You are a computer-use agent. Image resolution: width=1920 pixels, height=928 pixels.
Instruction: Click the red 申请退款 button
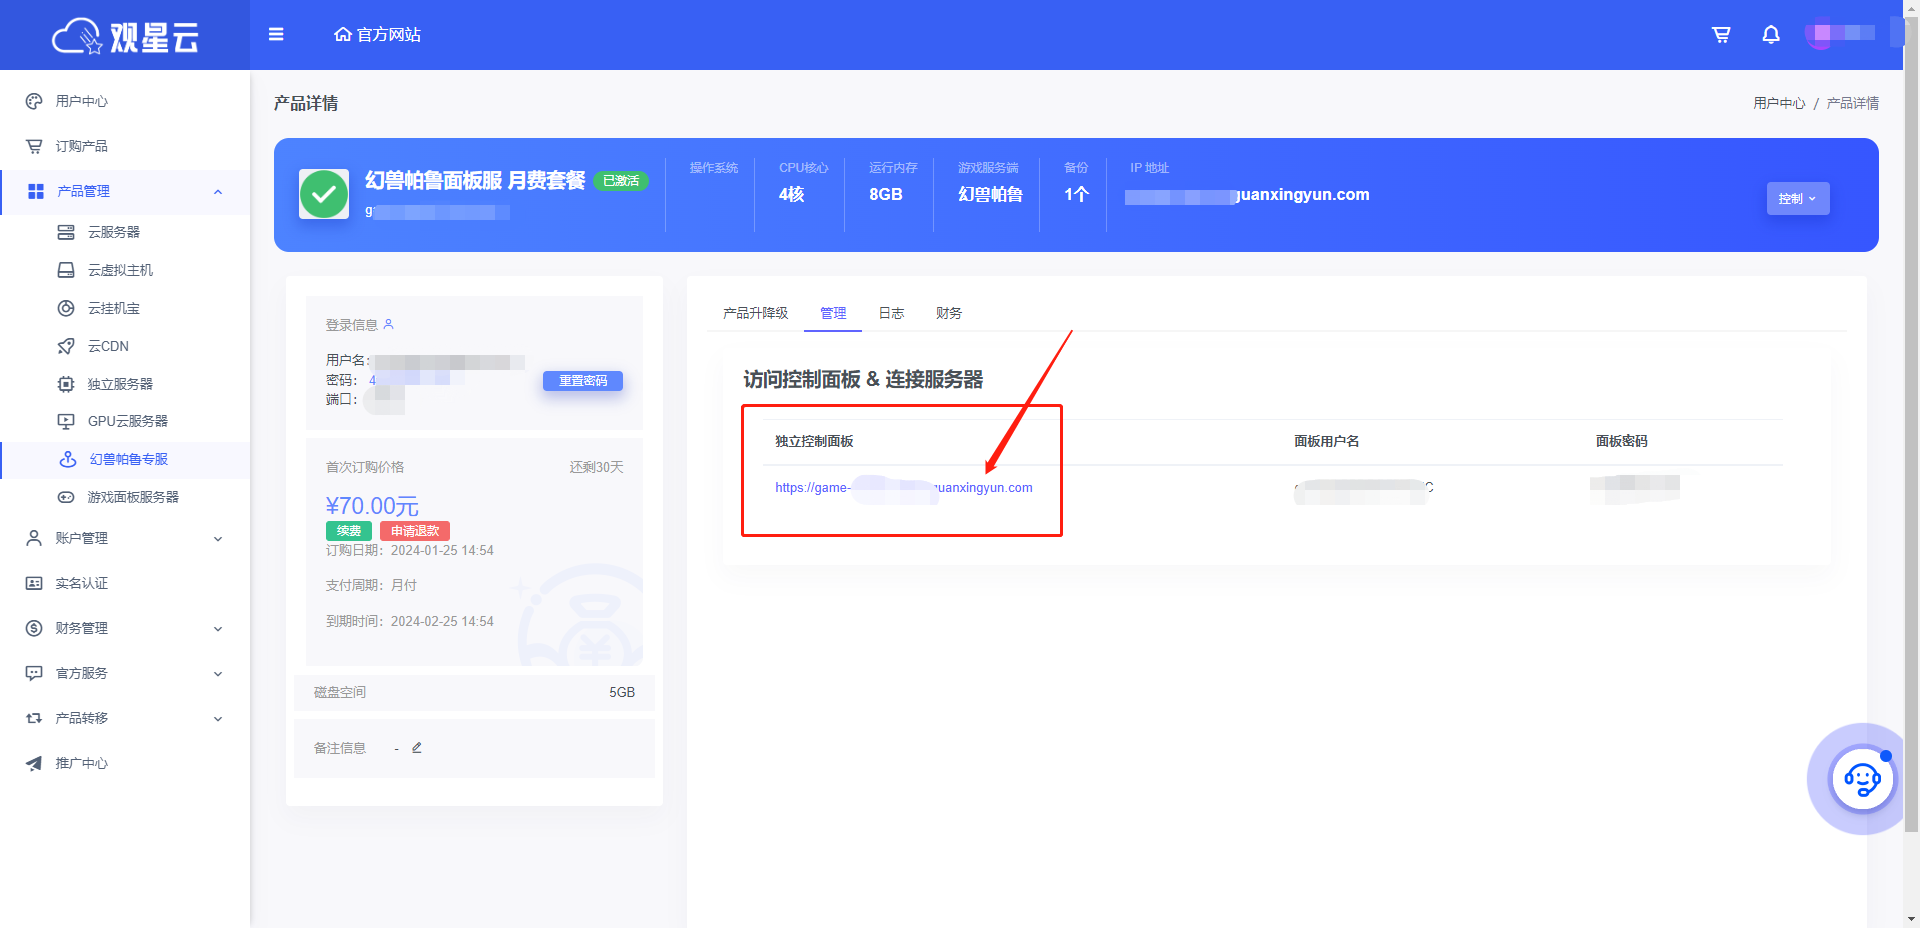pyautogui.click(x=414, y=531)
